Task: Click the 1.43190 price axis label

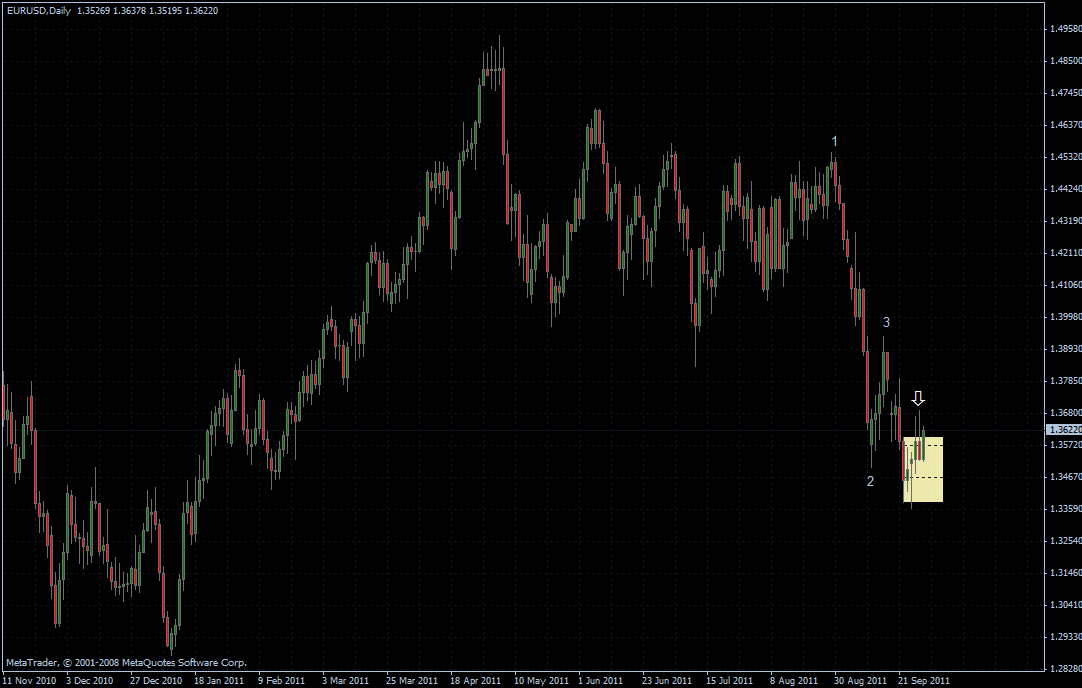Action: pos(1065,221)
